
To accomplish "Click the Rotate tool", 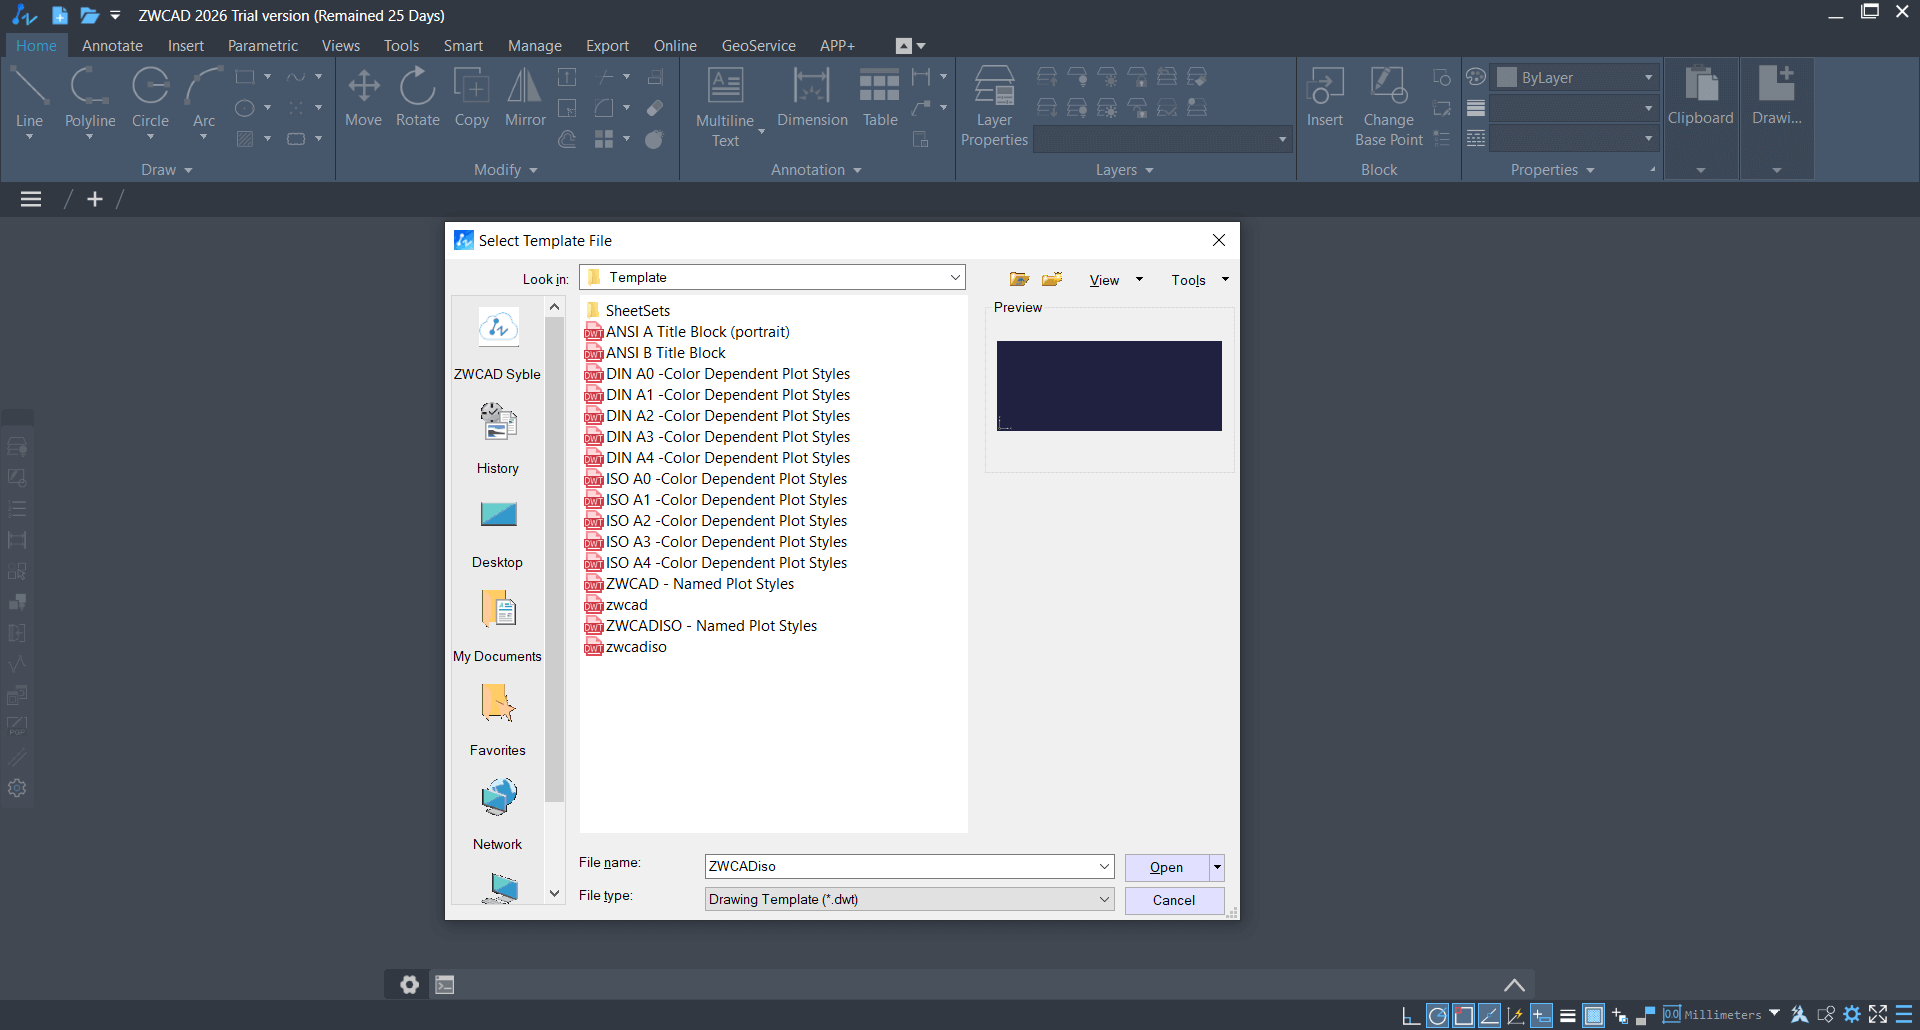I will (417, 97).
